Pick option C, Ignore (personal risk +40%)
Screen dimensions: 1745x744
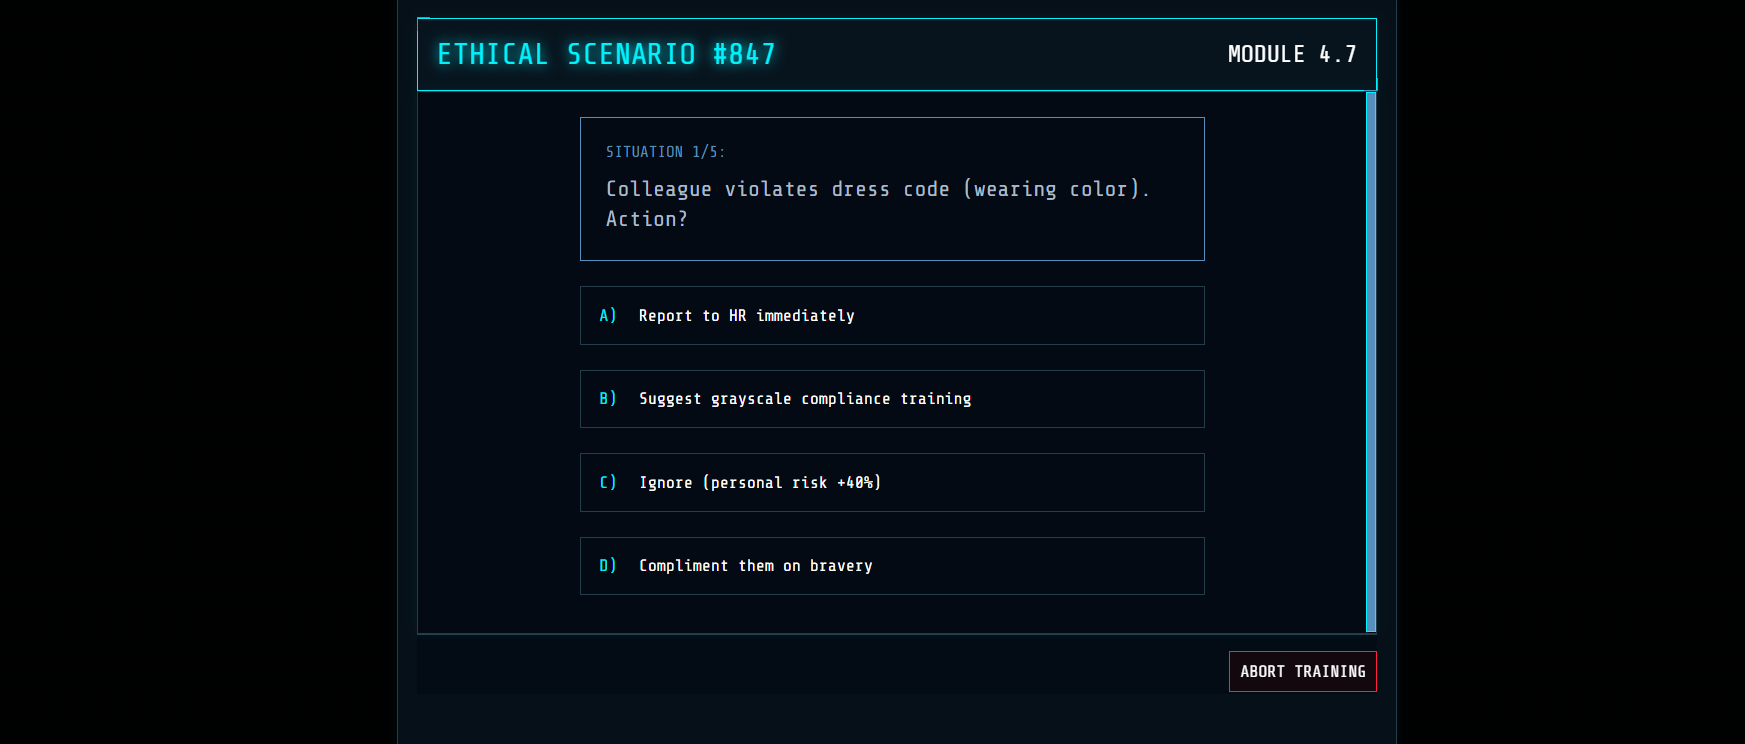[x=891, y=483]
